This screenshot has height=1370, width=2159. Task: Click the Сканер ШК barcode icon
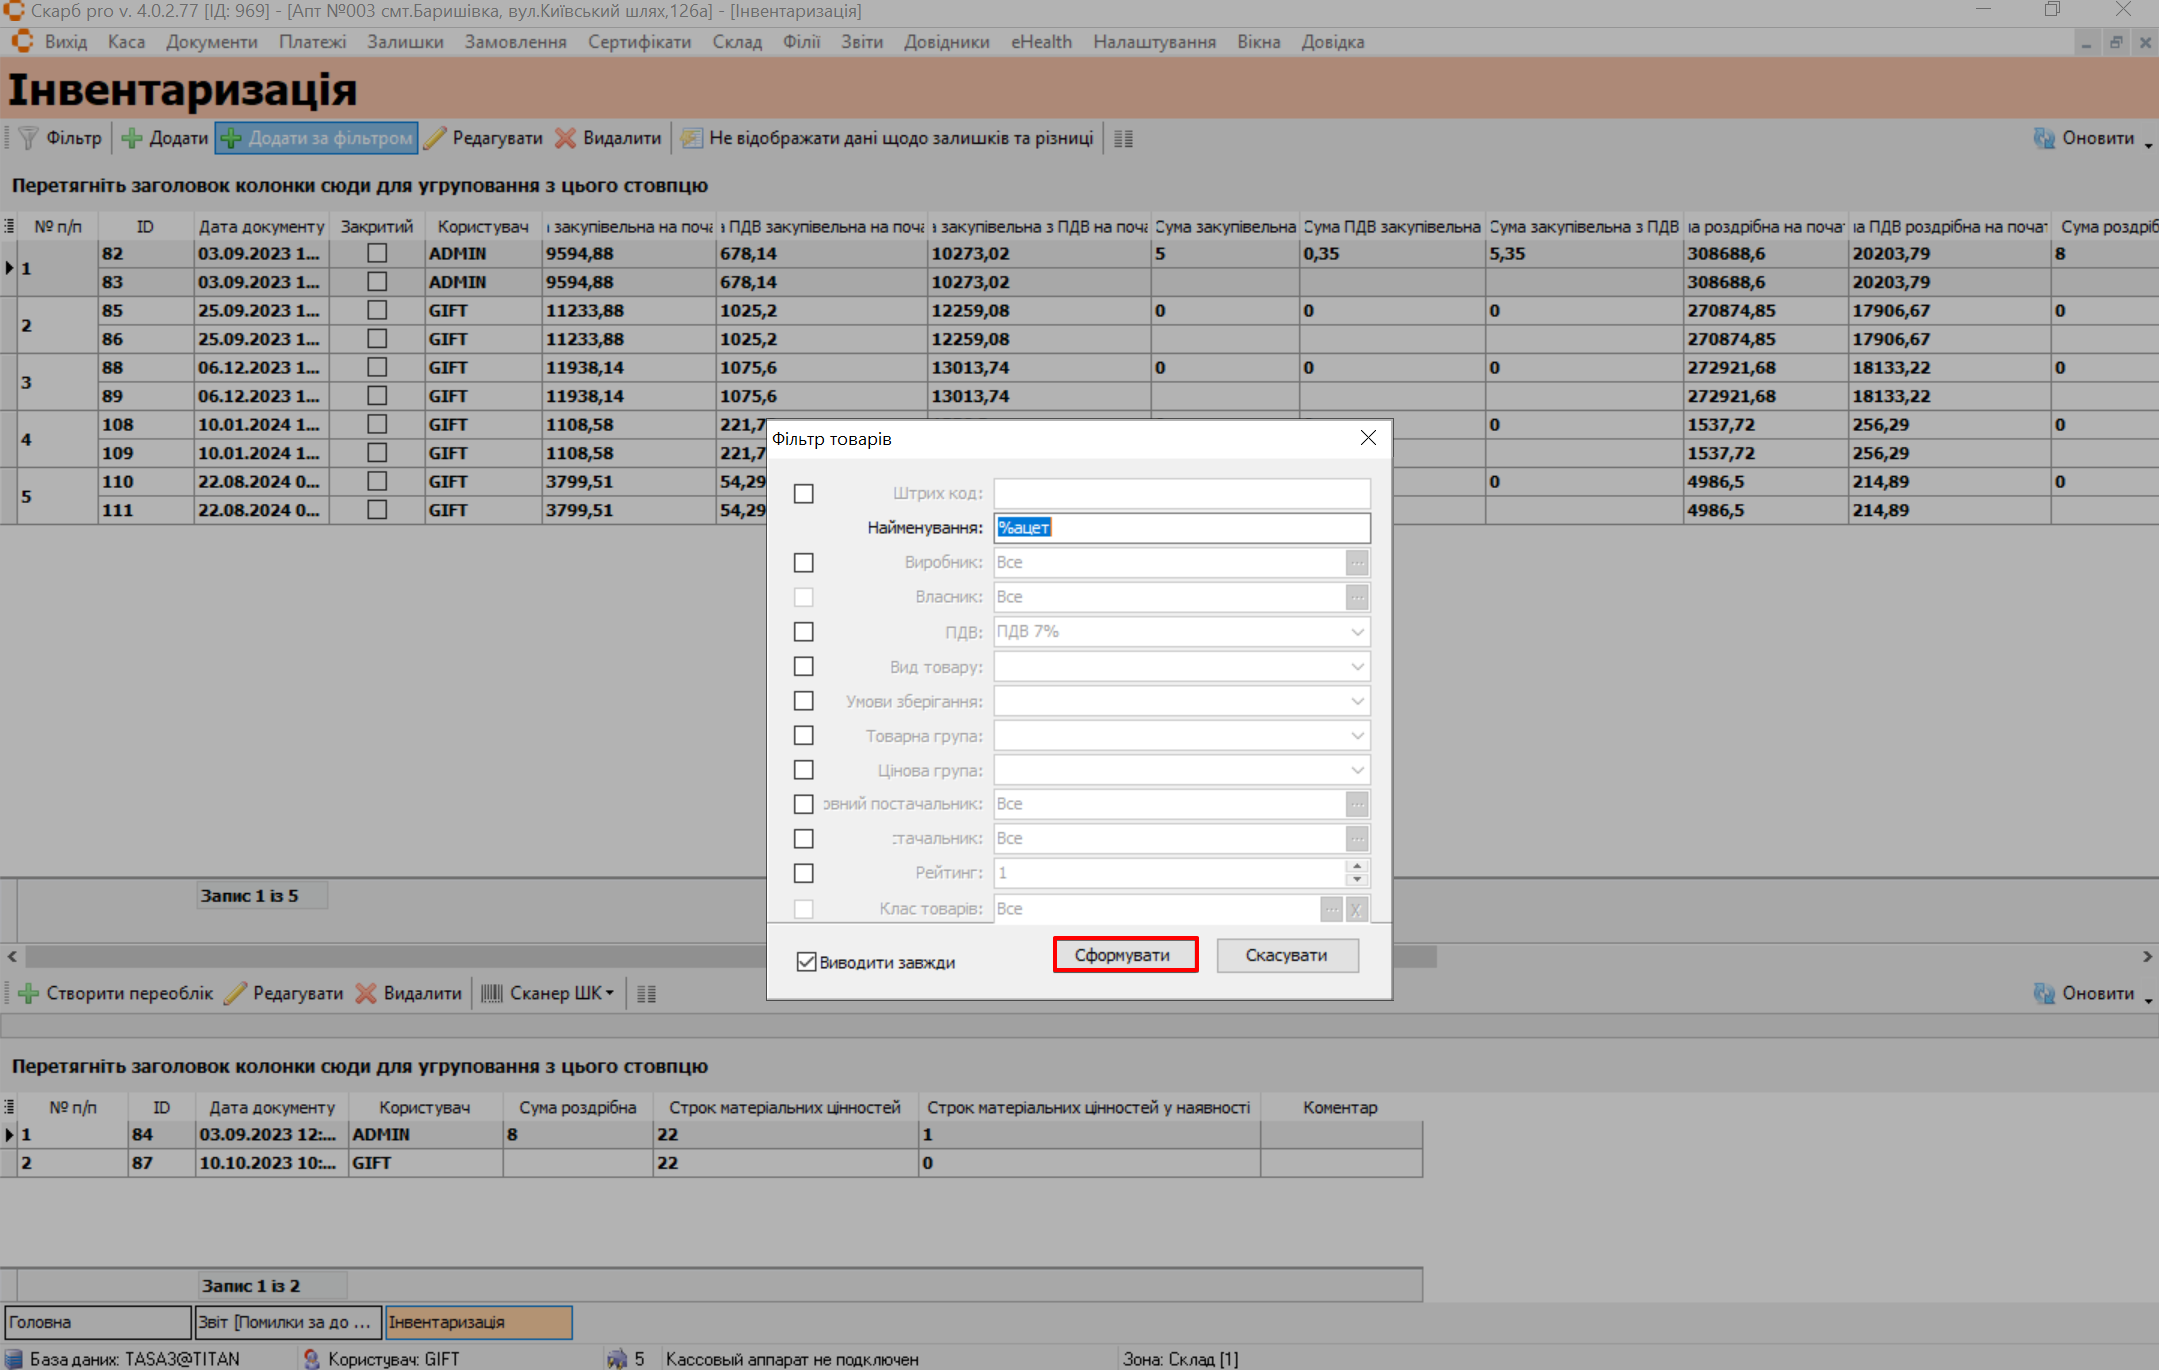[492, 993]
